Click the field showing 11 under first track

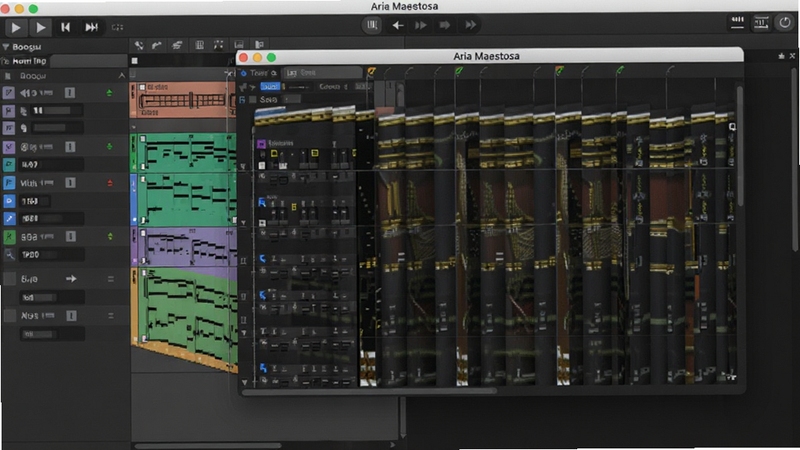(x=57, y=110)
